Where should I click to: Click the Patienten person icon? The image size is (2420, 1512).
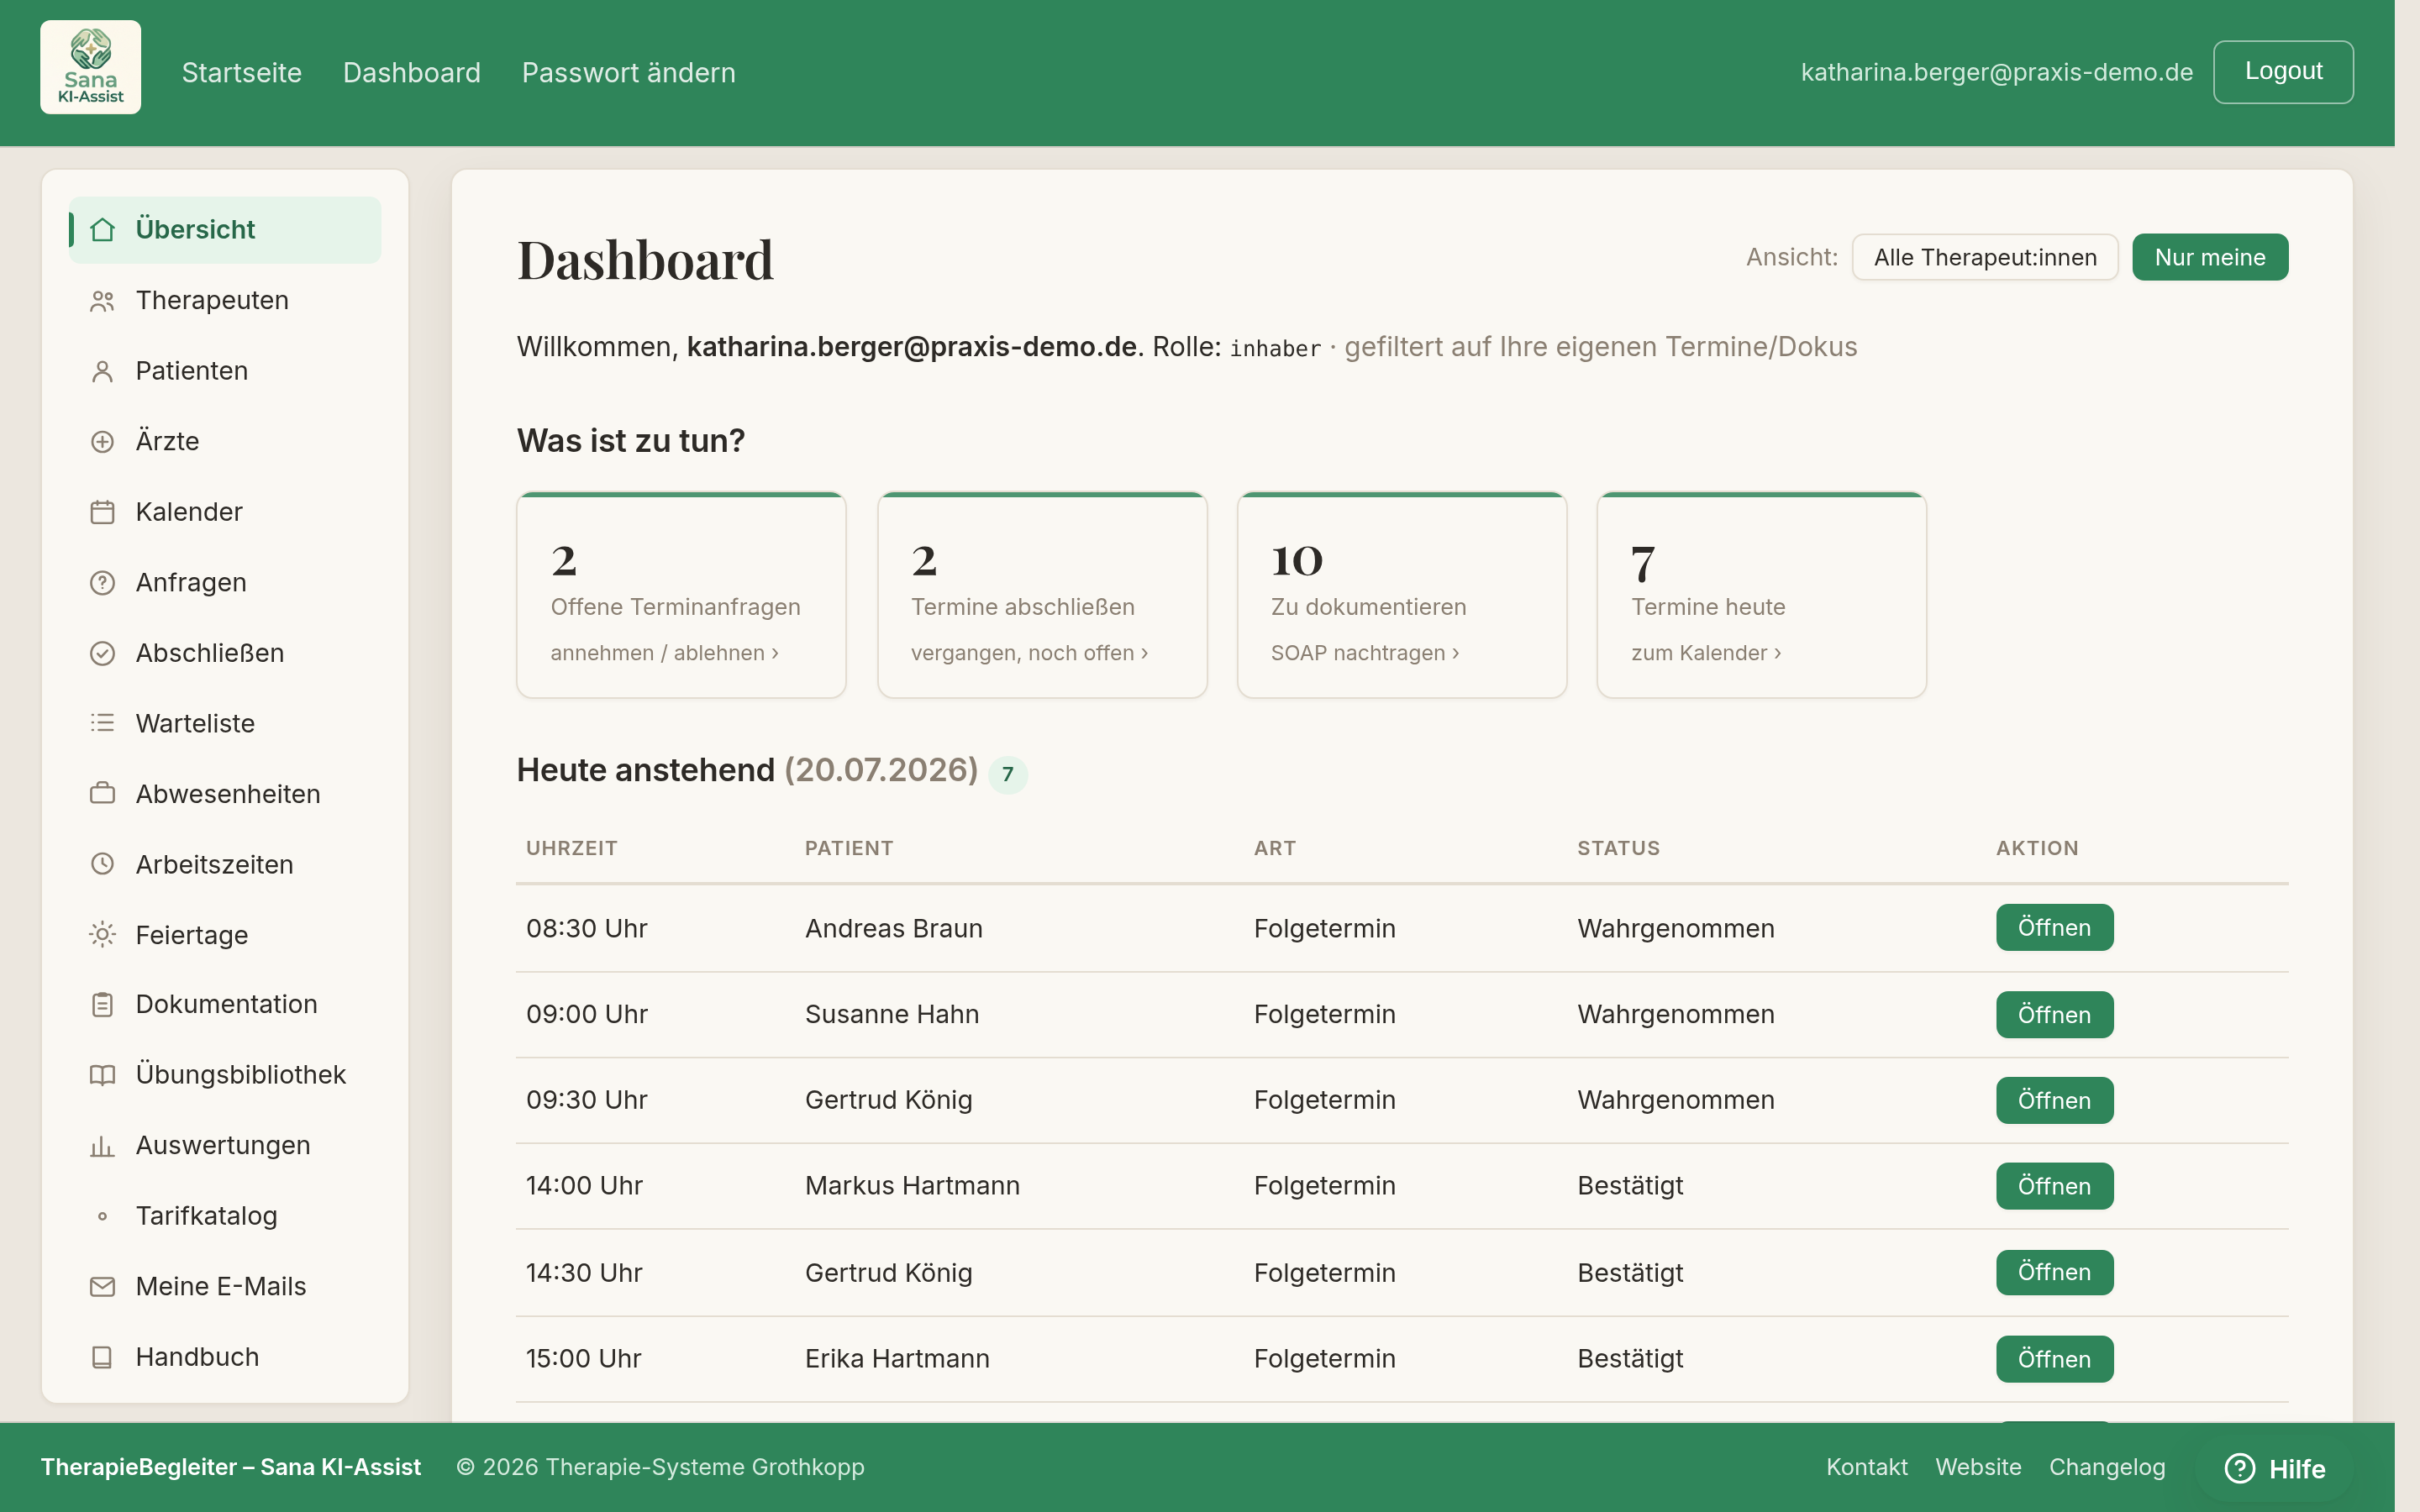coord(102,371)
